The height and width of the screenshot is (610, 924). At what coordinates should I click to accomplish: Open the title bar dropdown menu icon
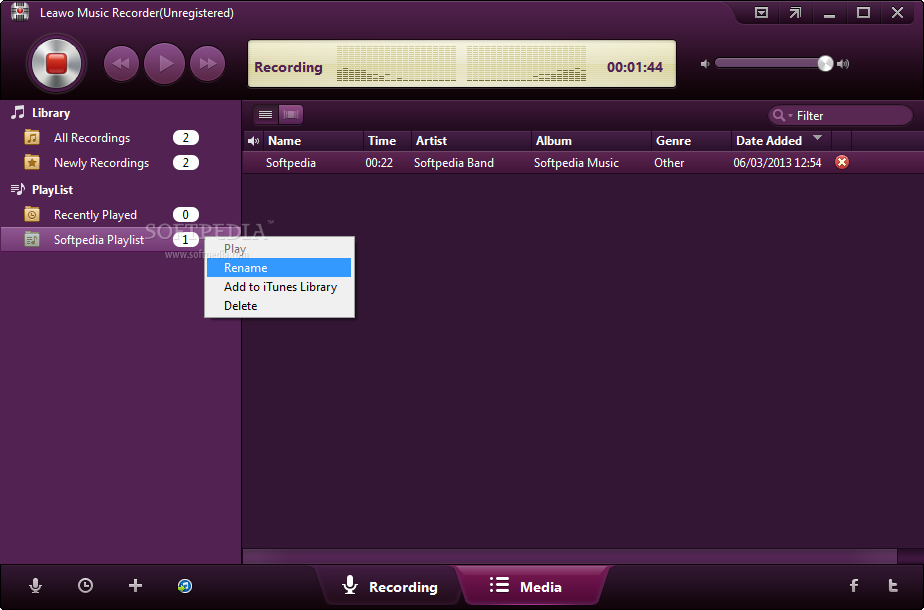click(x=761, y=12)
